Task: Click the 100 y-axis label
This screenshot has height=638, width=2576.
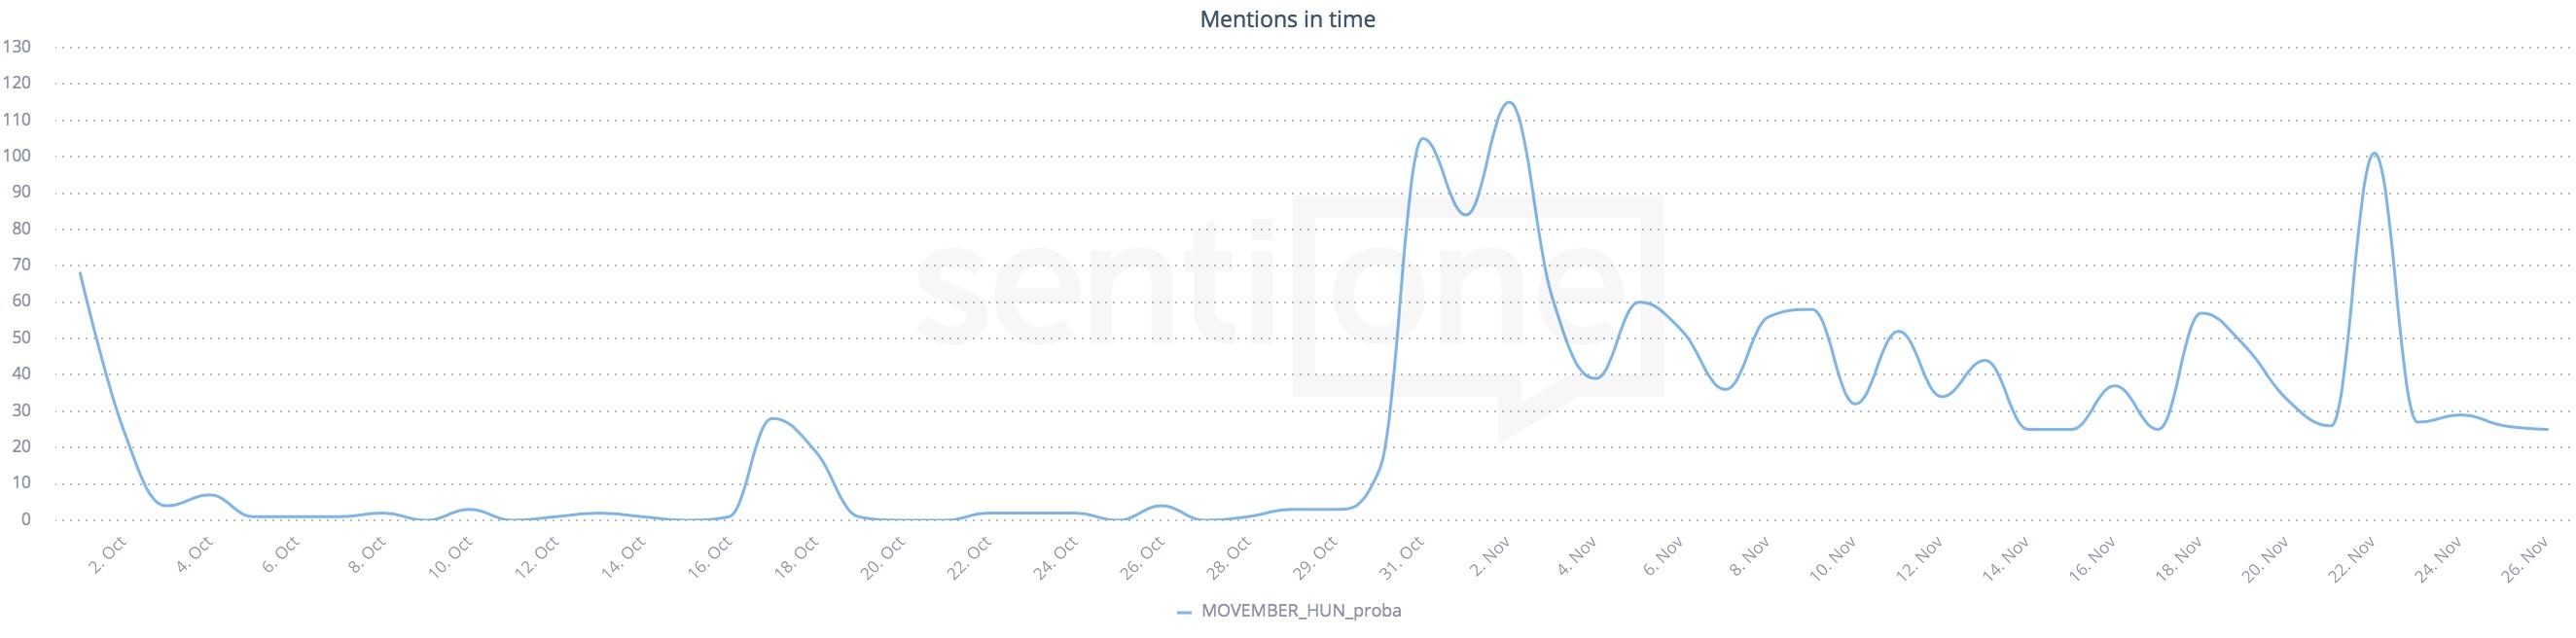Action: click(x=17, y=156)
